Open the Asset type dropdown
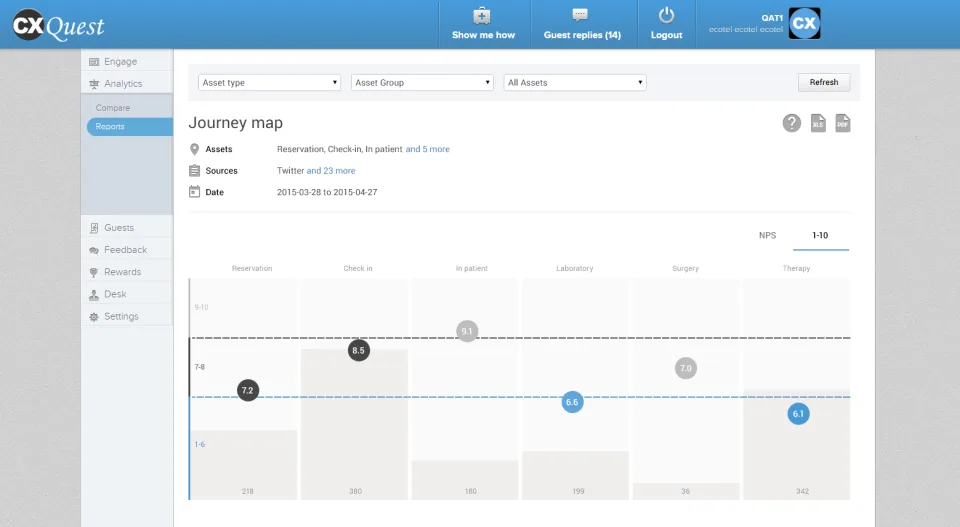 click(x=269, y=83)
